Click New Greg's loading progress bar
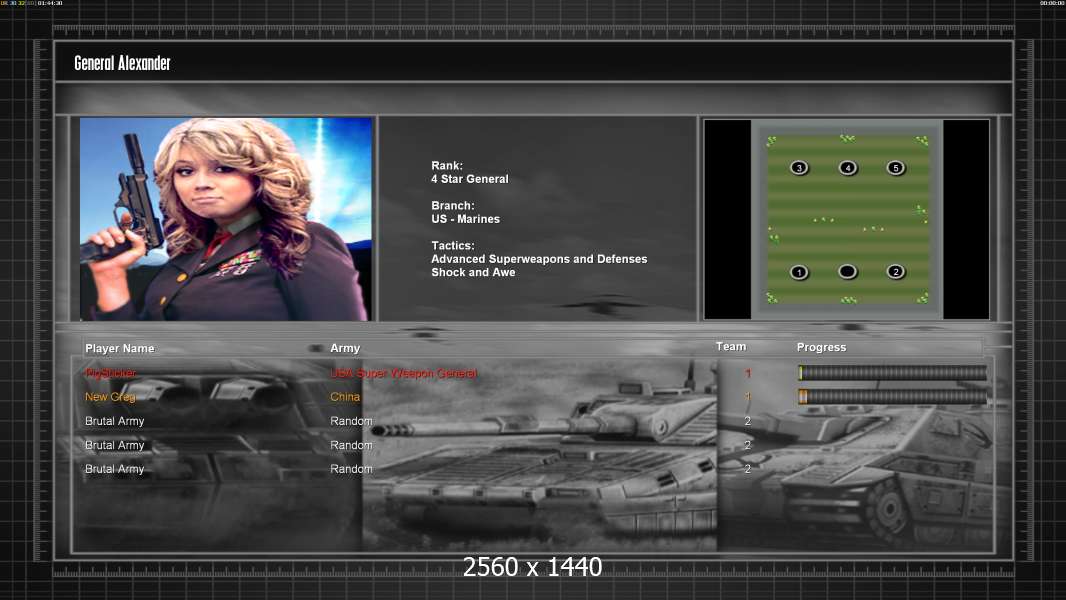The image size is (1066, 600). (893, 397)
